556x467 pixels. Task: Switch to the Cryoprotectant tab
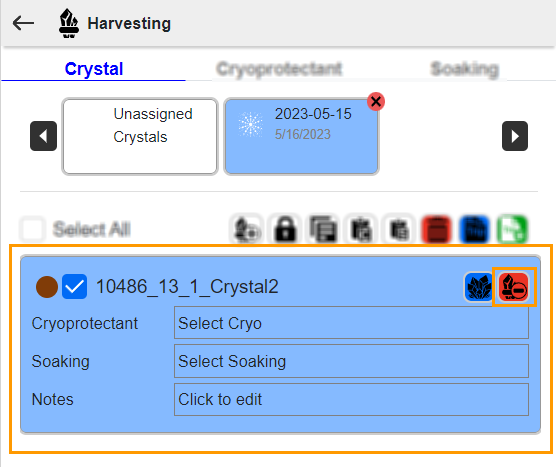279,69
